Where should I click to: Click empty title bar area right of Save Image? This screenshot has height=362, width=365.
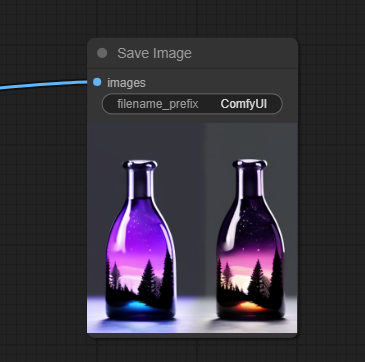(243, 53)
